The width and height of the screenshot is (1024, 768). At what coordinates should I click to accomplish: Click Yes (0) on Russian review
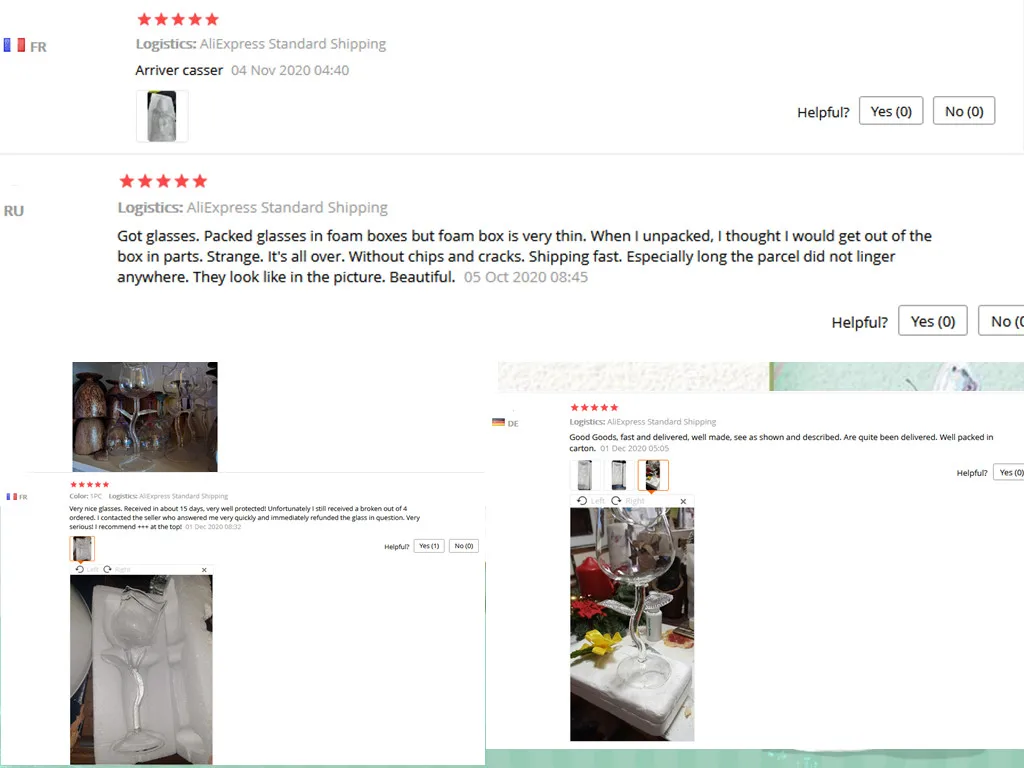coord(933,321)
